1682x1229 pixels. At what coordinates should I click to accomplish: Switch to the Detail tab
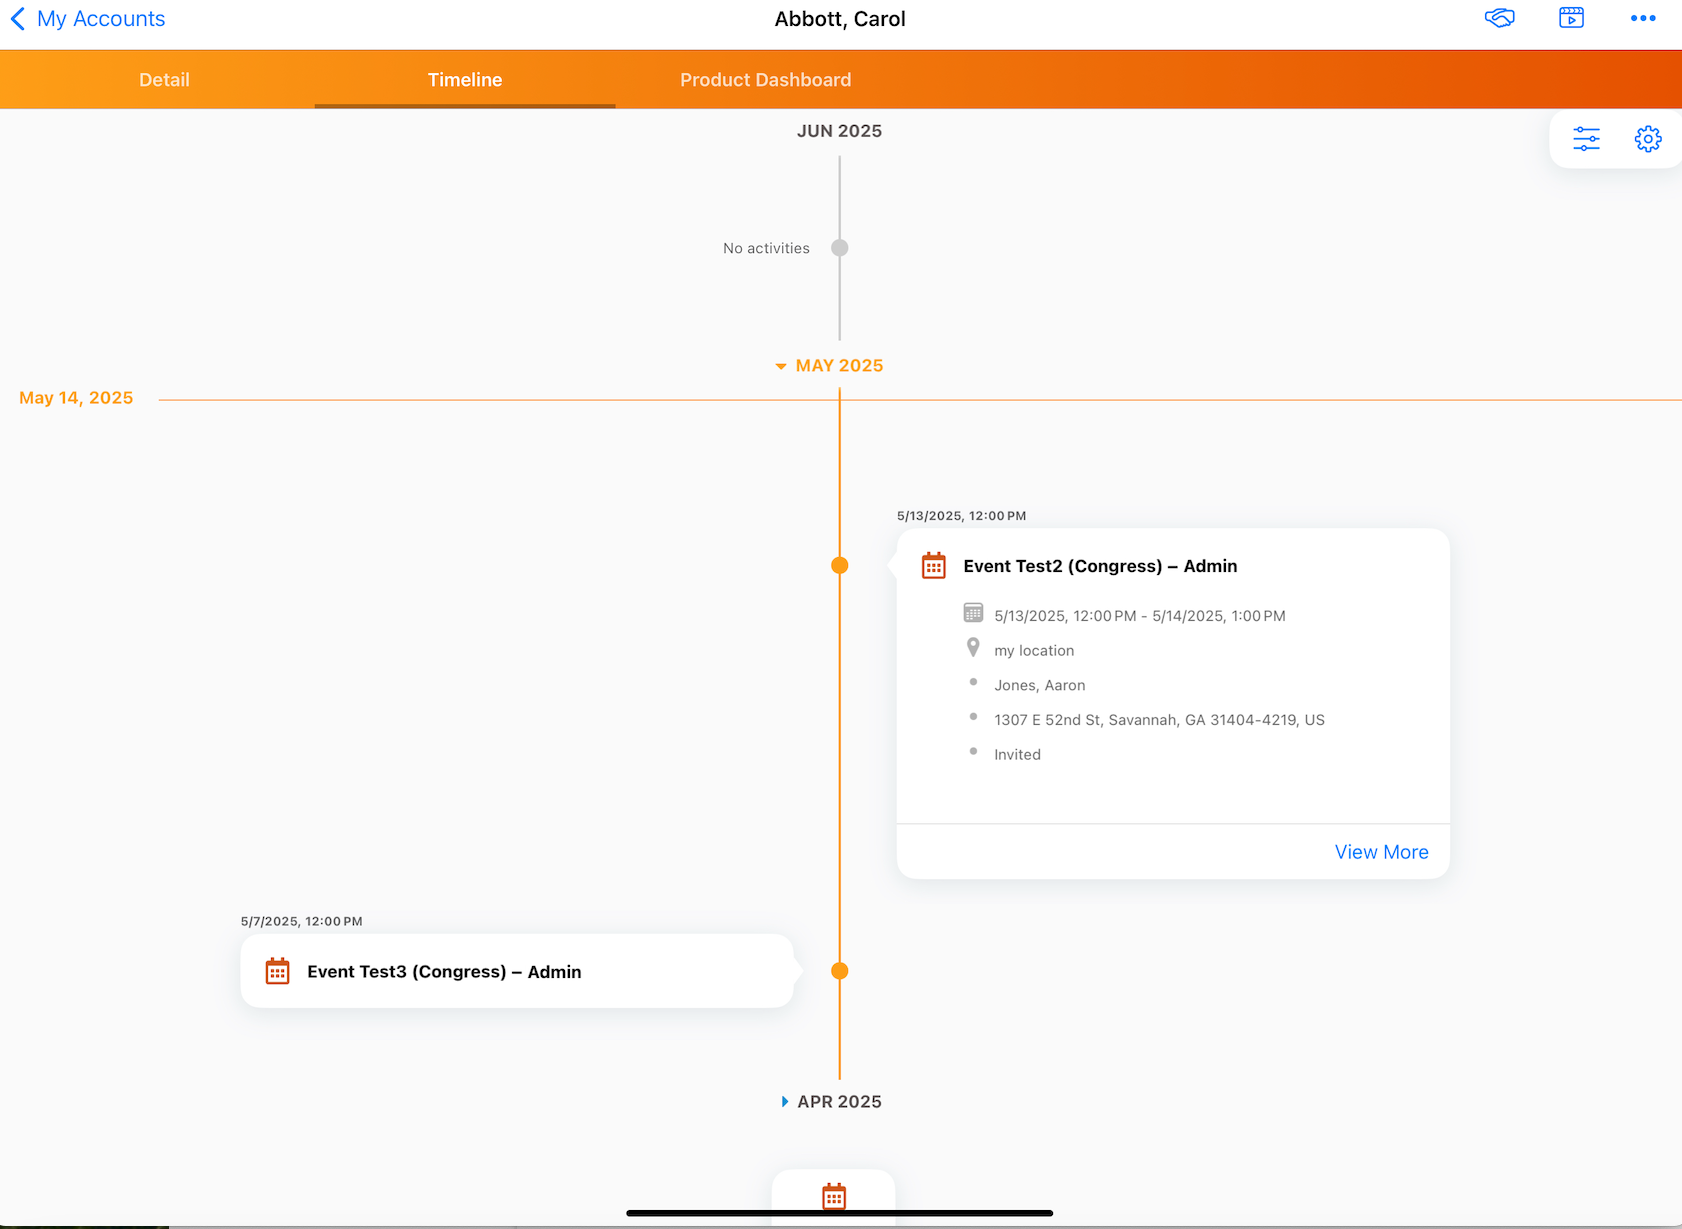click(x=164, y=80)
